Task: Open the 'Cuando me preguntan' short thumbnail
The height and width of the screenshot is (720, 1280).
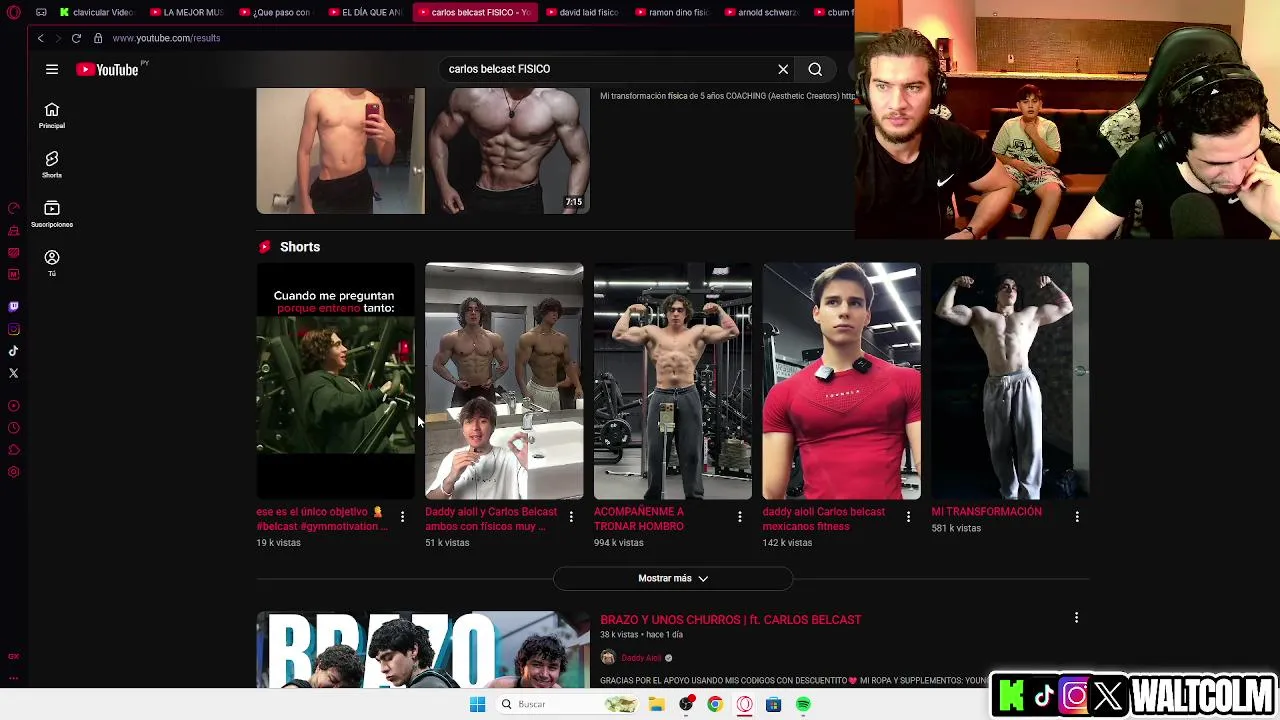Action: (335, 381)
